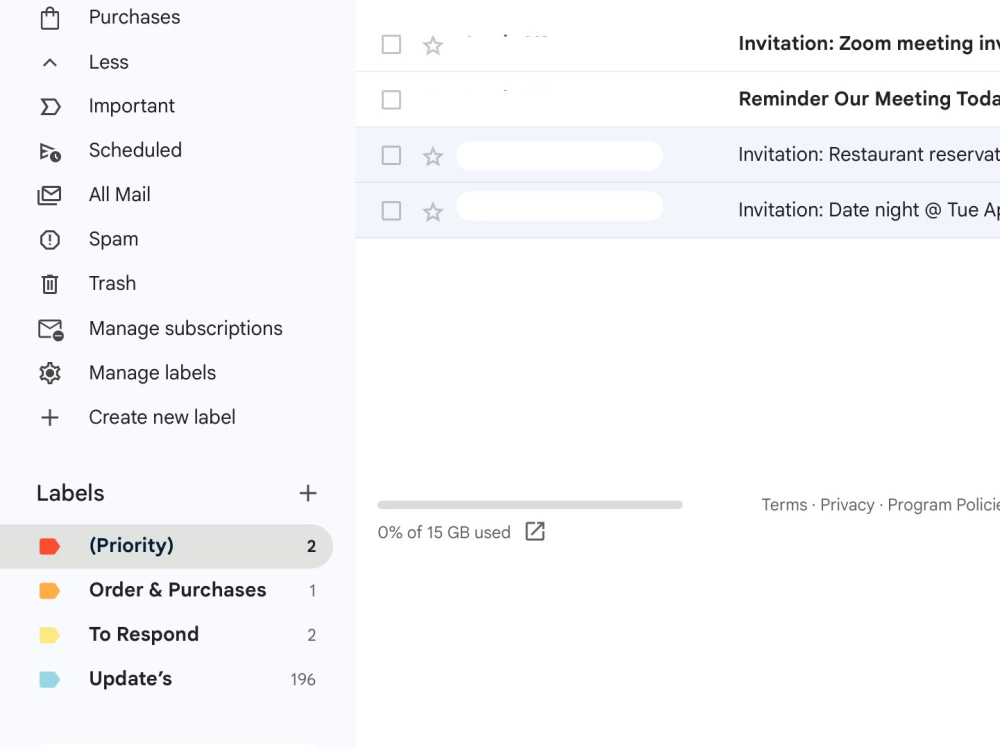Collapse the sidebar with the Less chevron
Image resolution: width=1000 pixels, height=749 pixels.
50,63
